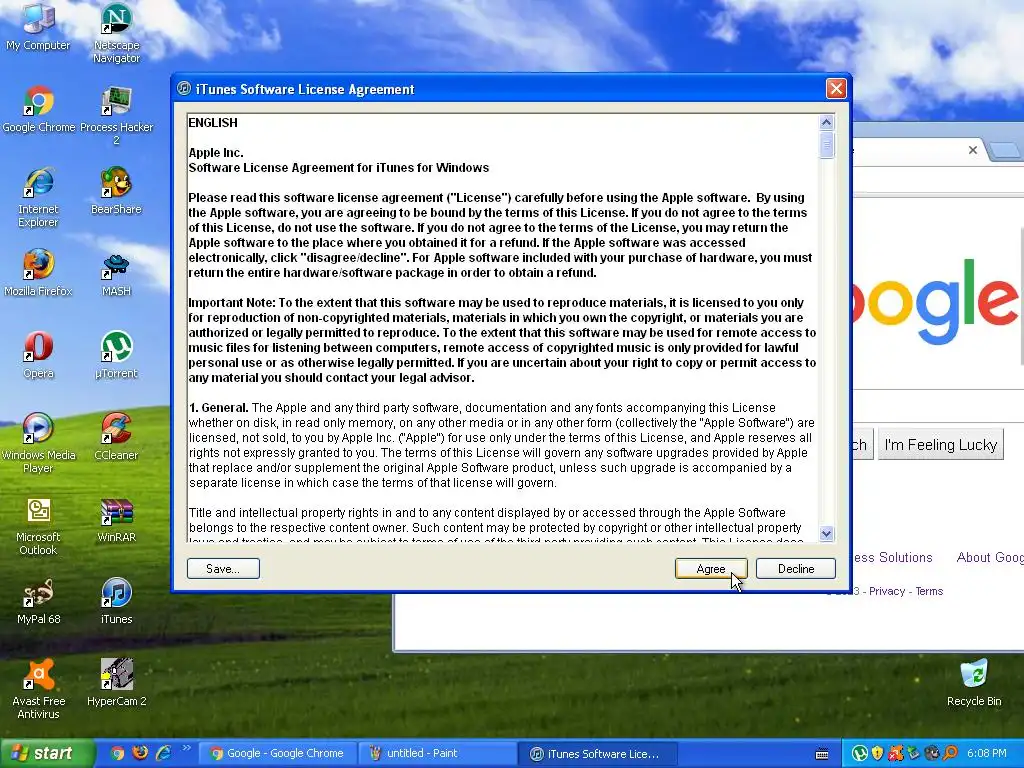Click '1. General.' heading in license text

[219, 408]
